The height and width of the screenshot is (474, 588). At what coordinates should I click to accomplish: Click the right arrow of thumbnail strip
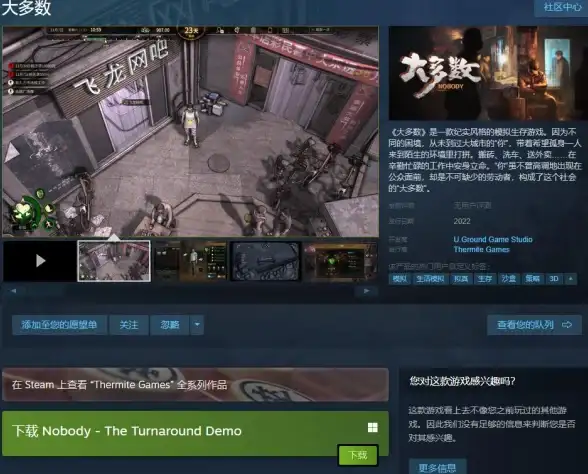(367, 291)
